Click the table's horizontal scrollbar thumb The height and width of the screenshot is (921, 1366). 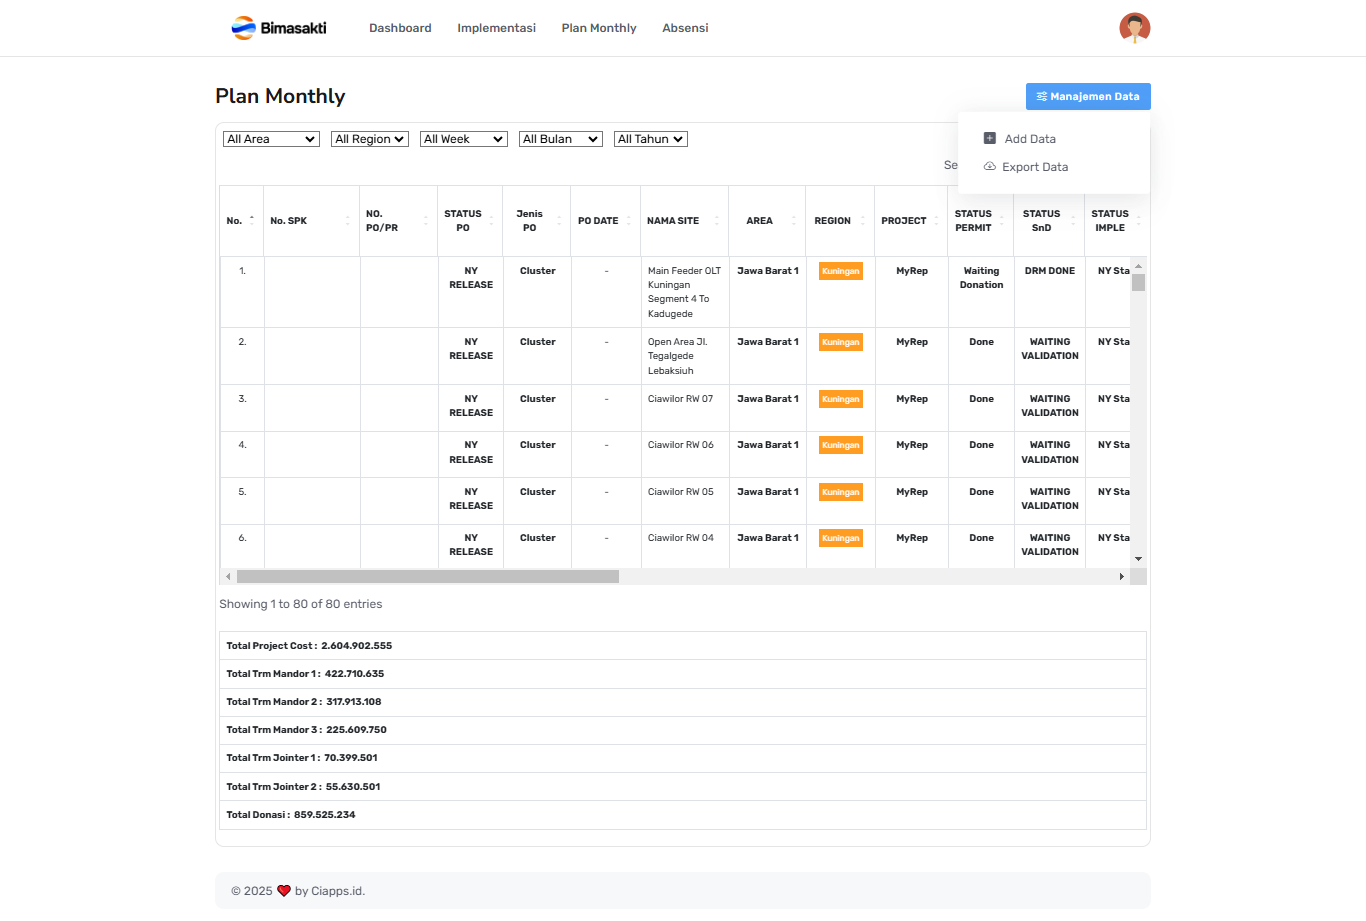pos(427,577)
